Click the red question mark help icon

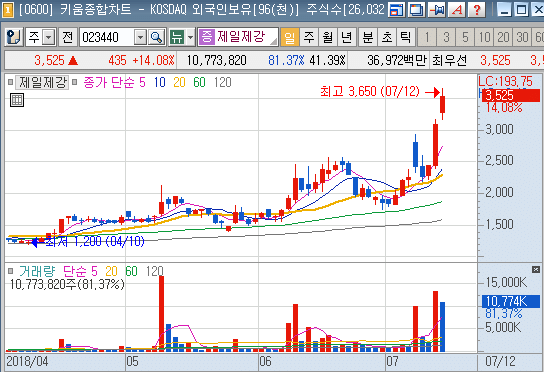coord(477,10)
